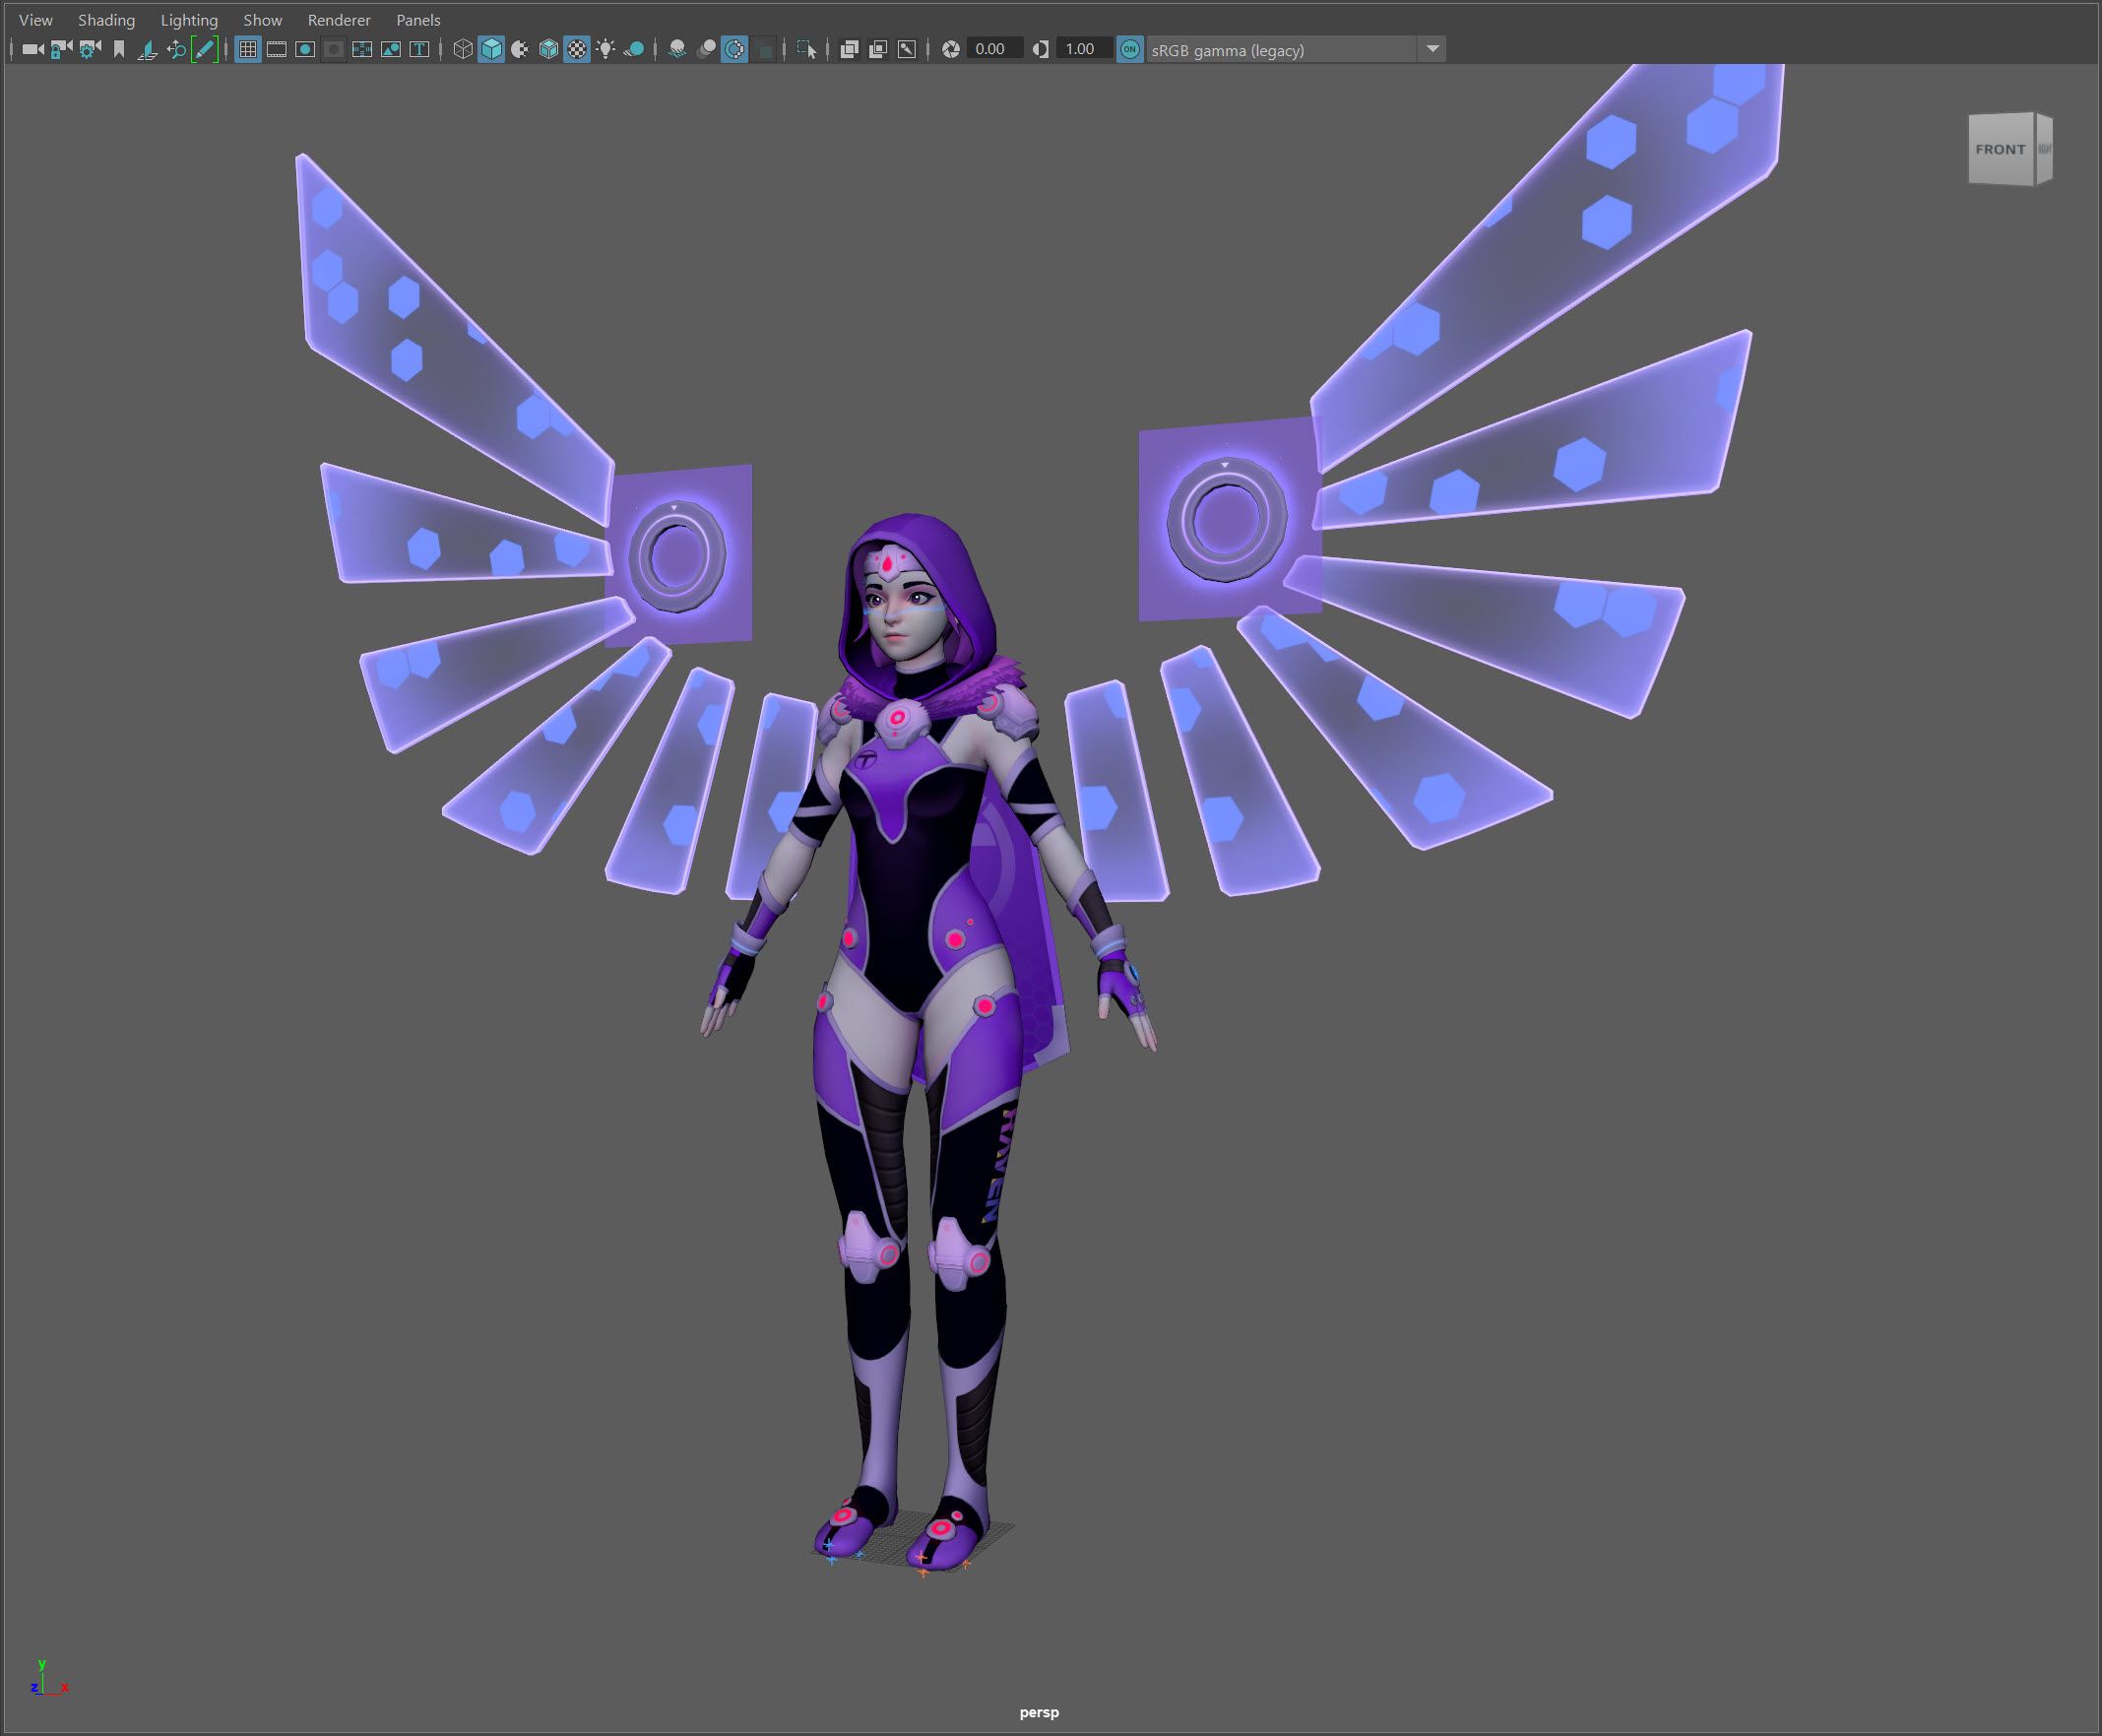The height and width of the screenshot is (1736, 2102).
Task: Toggle the Film Gate icon
Action: pos(276,49)
